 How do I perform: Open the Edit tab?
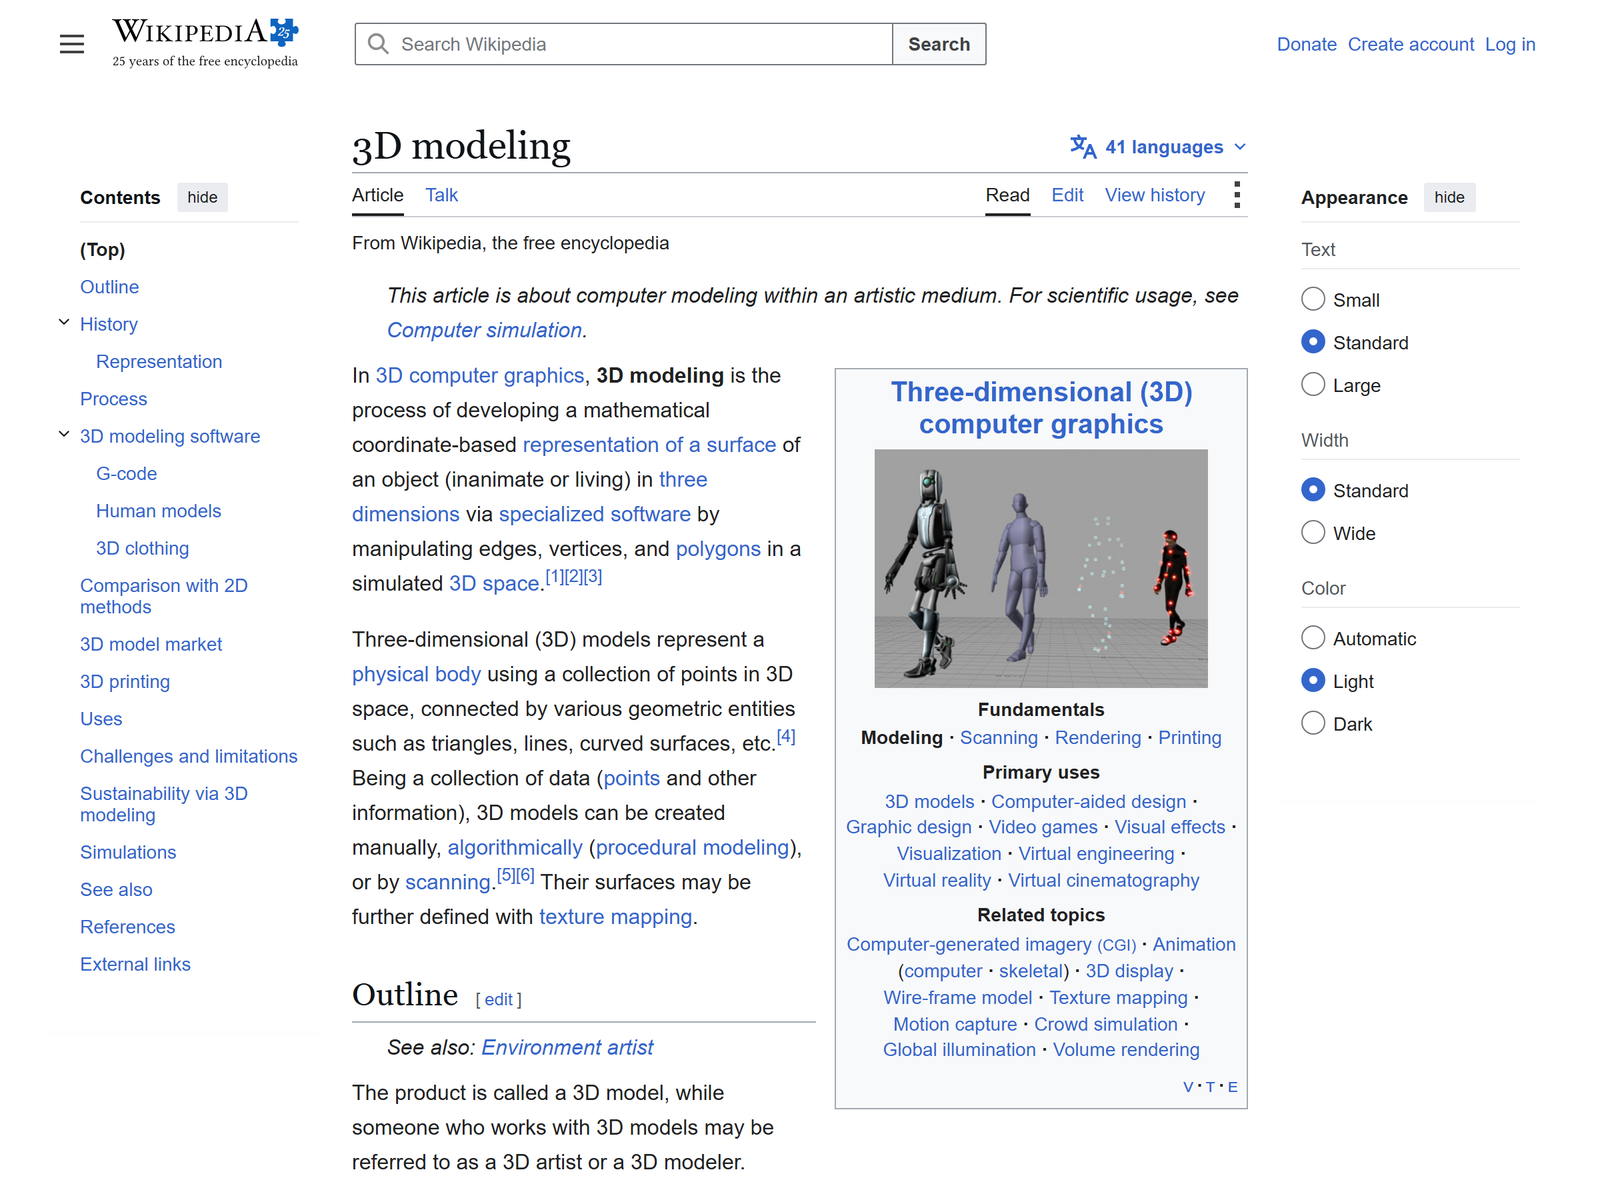point(1067,195)
